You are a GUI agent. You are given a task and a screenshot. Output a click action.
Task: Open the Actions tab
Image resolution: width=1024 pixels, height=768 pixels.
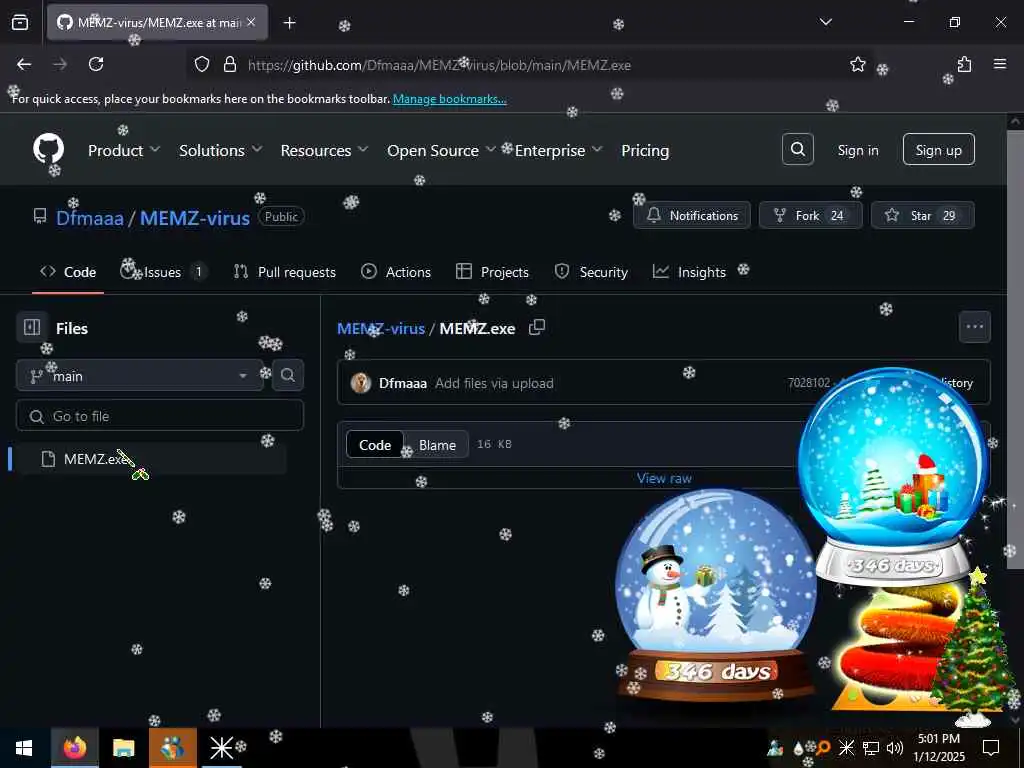396,272
